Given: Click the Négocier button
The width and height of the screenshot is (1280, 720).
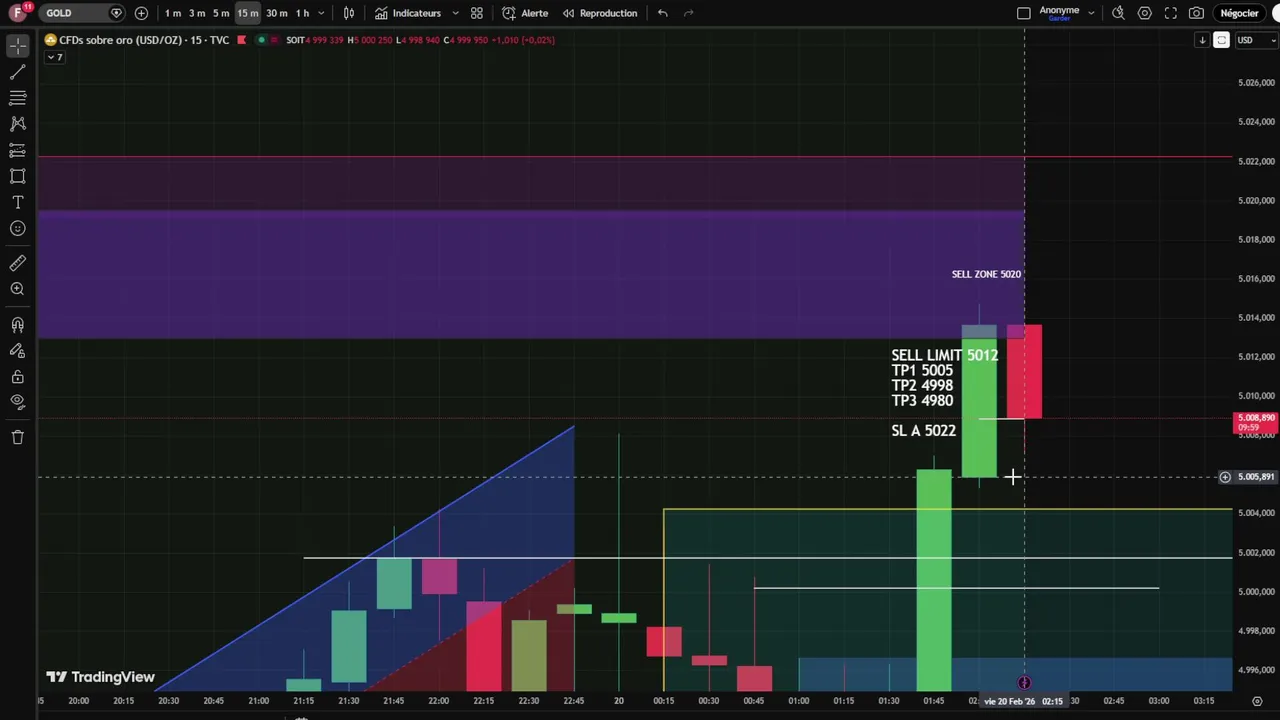Looking at the screenshot, I should [1240, 13].
